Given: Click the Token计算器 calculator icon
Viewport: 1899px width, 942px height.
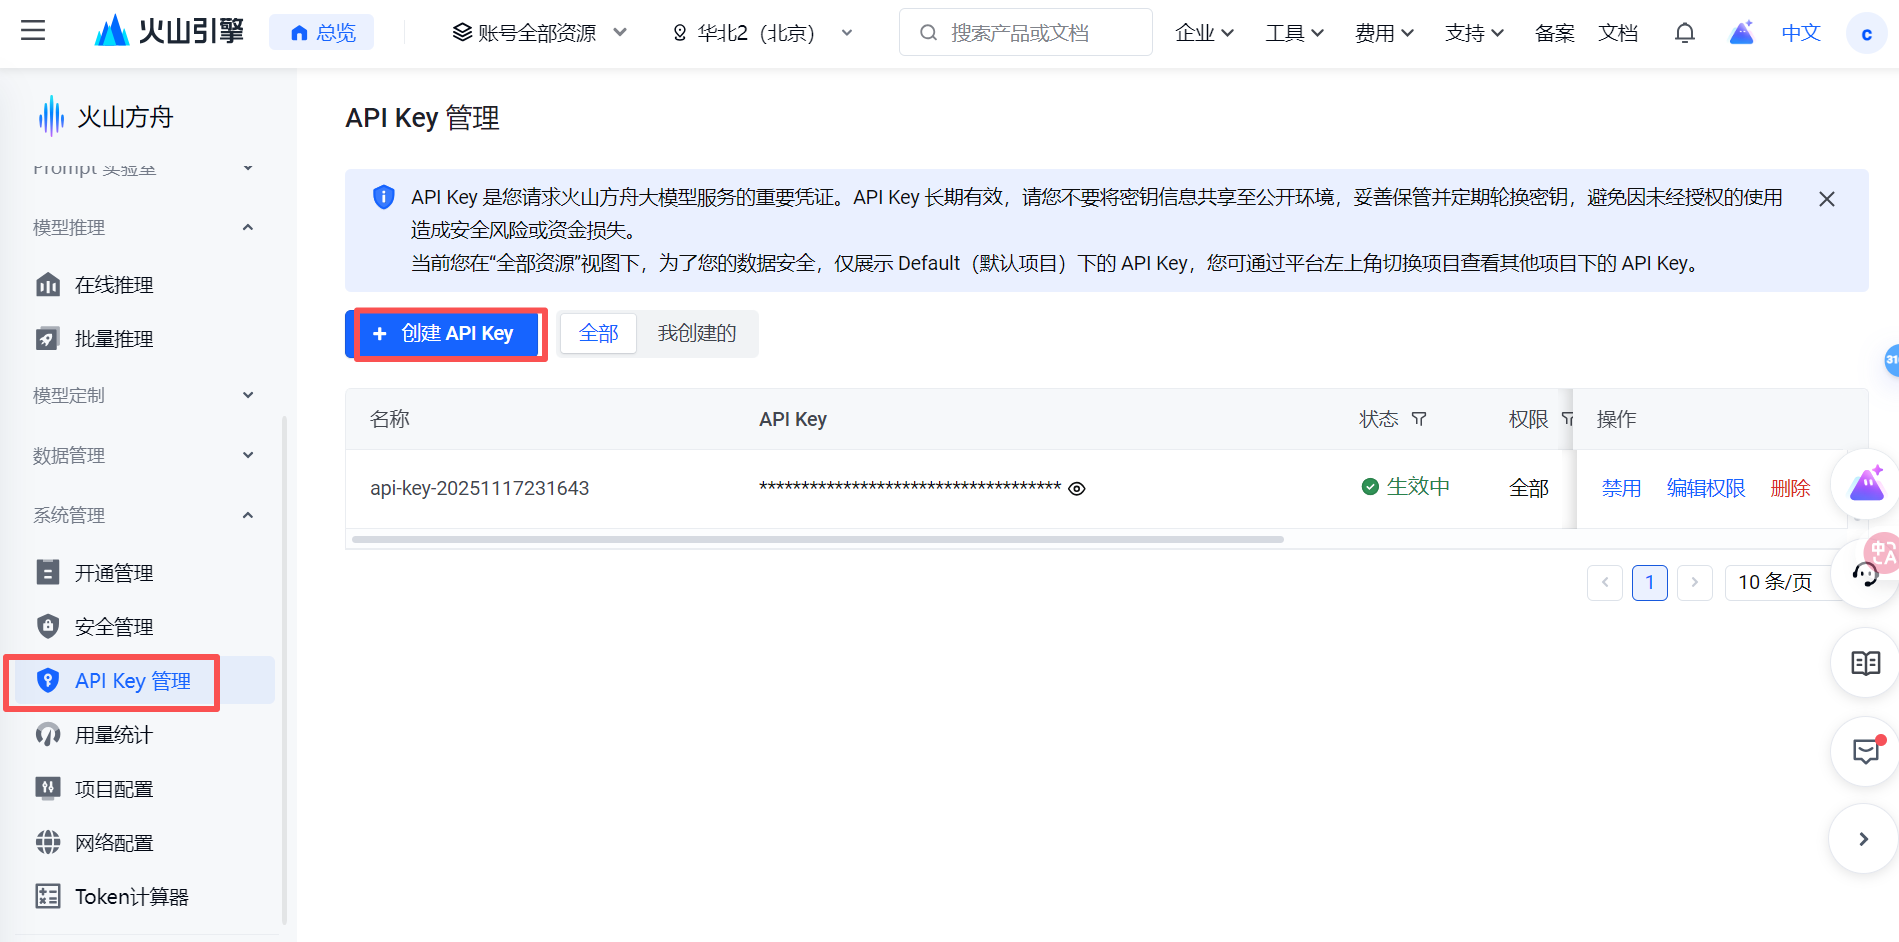Looking at the screenshot, I should point(48,897).
